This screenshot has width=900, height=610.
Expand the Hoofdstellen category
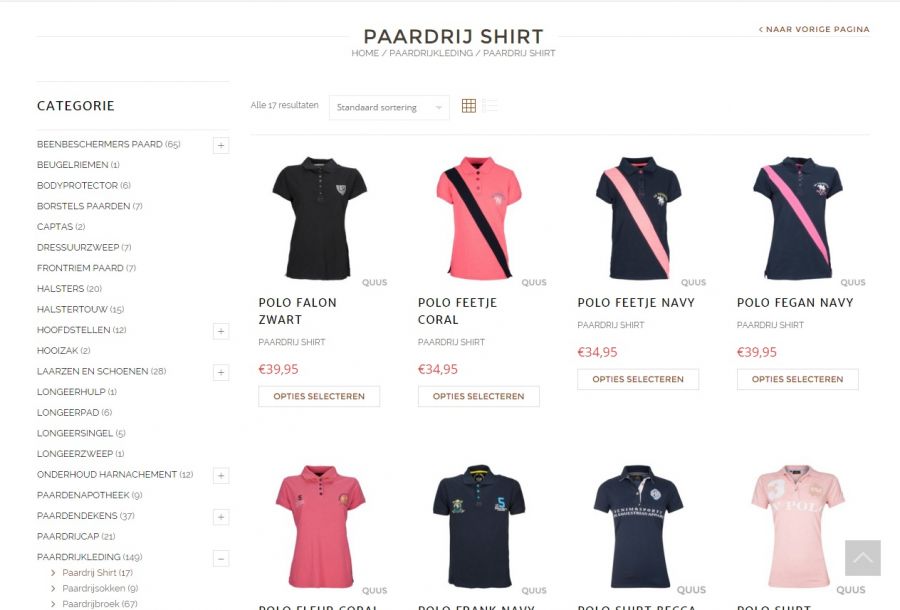coord(221,331)
